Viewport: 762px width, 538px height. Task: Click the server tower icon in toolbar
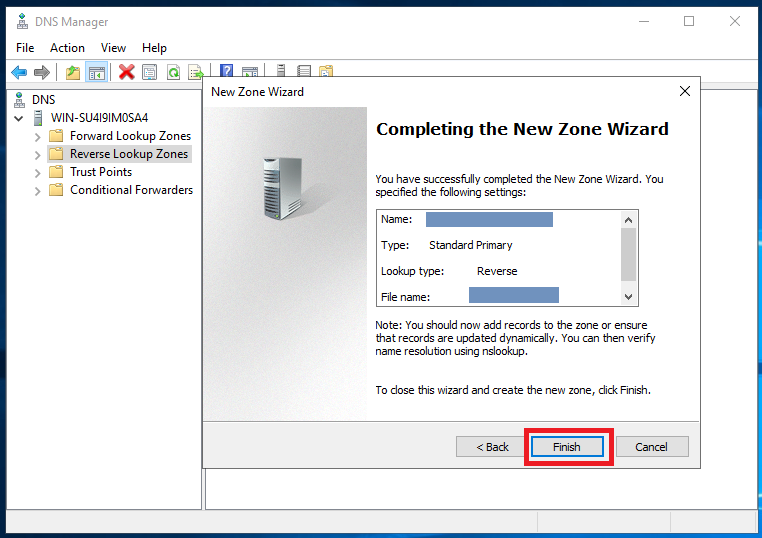click(281, 71)
